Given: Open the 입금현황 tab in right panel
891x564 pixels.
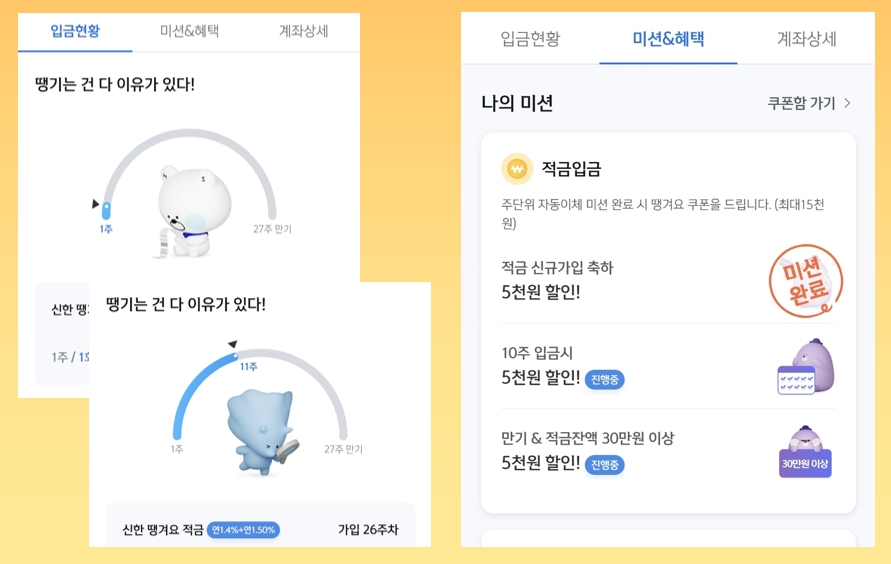Looking at the screenshot, I should (x=530, y=39).
